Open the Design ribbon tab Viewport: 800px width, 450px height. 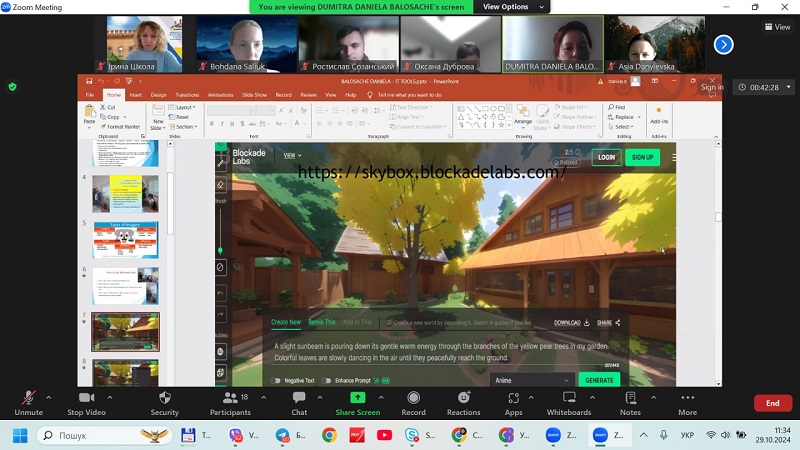tap(158, 95)
